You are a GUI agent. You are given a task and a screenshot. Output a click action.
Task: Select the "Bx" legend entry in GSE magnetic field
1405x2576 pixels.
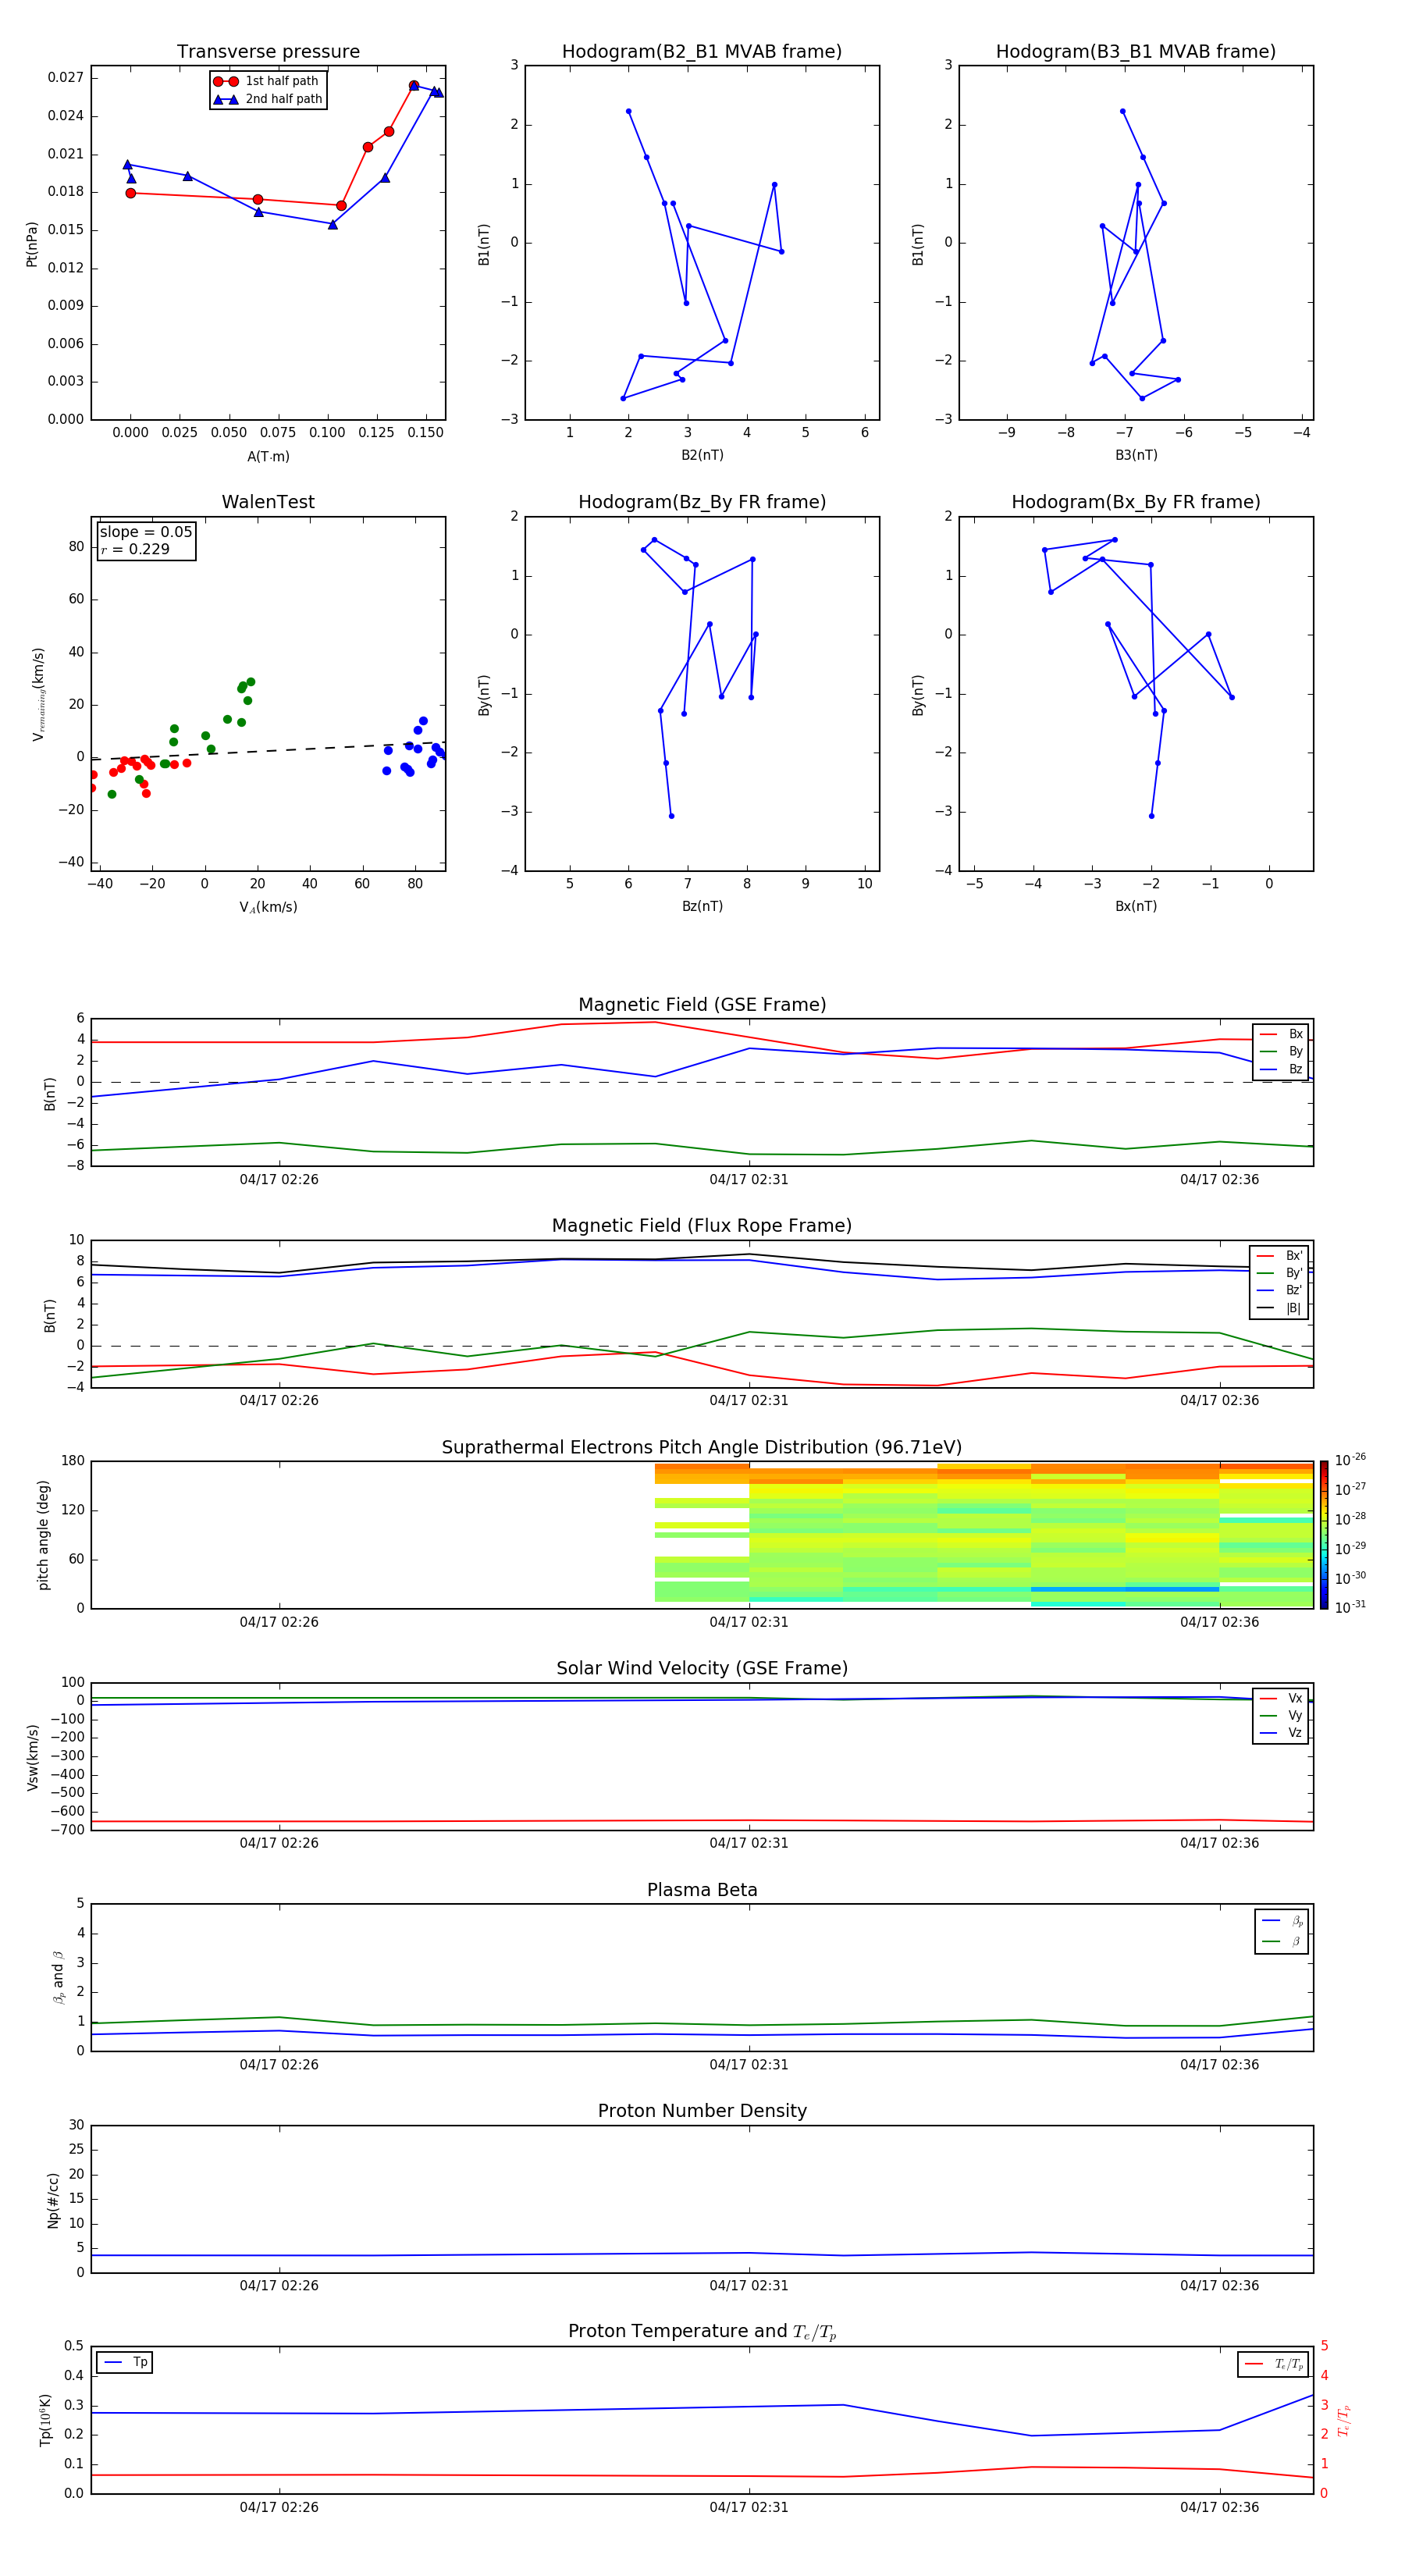1282,1034
